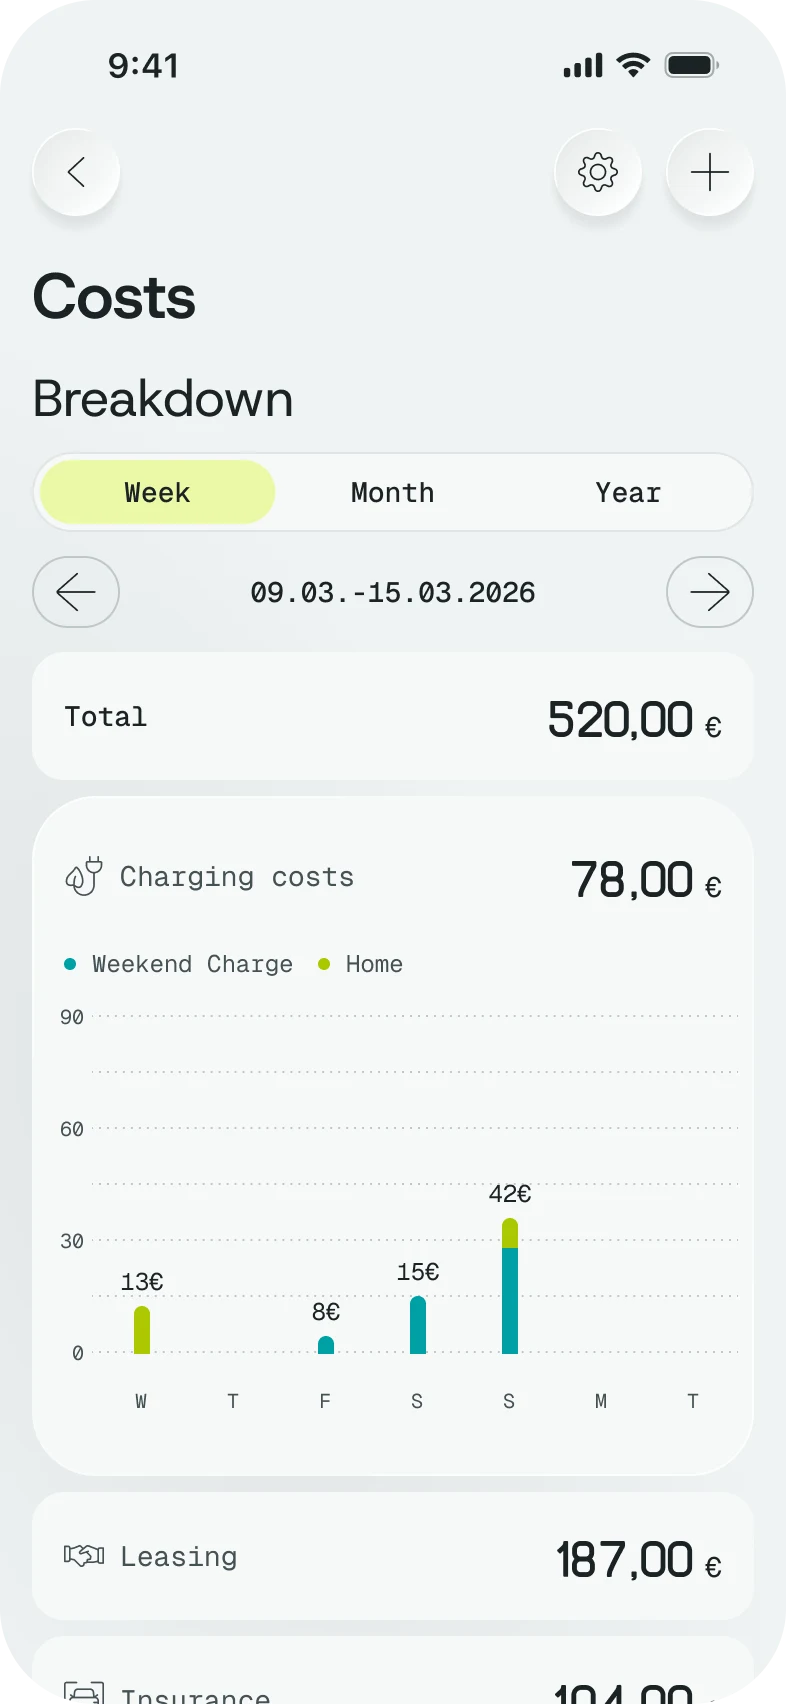Tap the Insurance car icon
Screen dimensions: 786x1704
(84, 1692)
